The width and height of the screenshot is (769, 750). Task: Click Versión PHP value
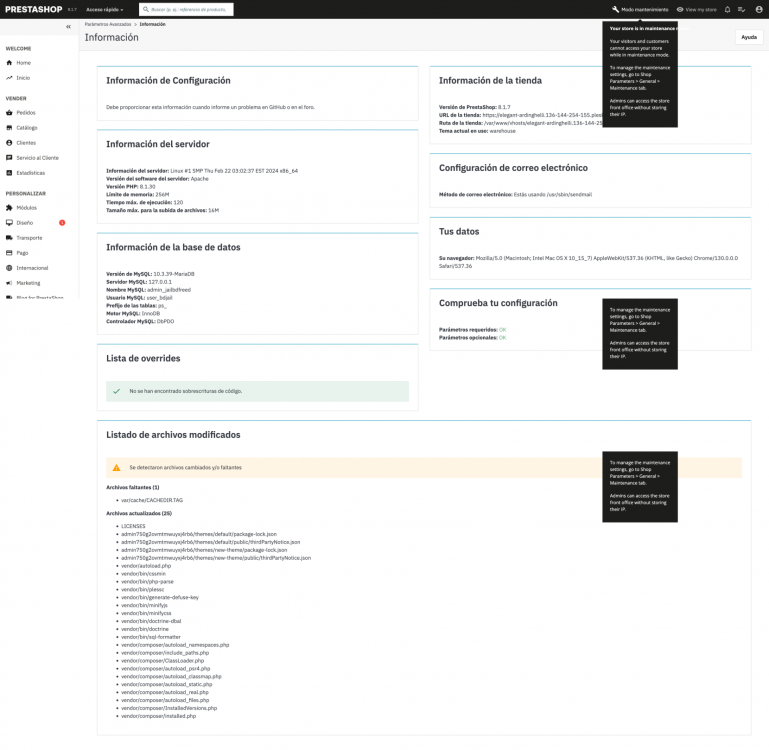(148, 187)
